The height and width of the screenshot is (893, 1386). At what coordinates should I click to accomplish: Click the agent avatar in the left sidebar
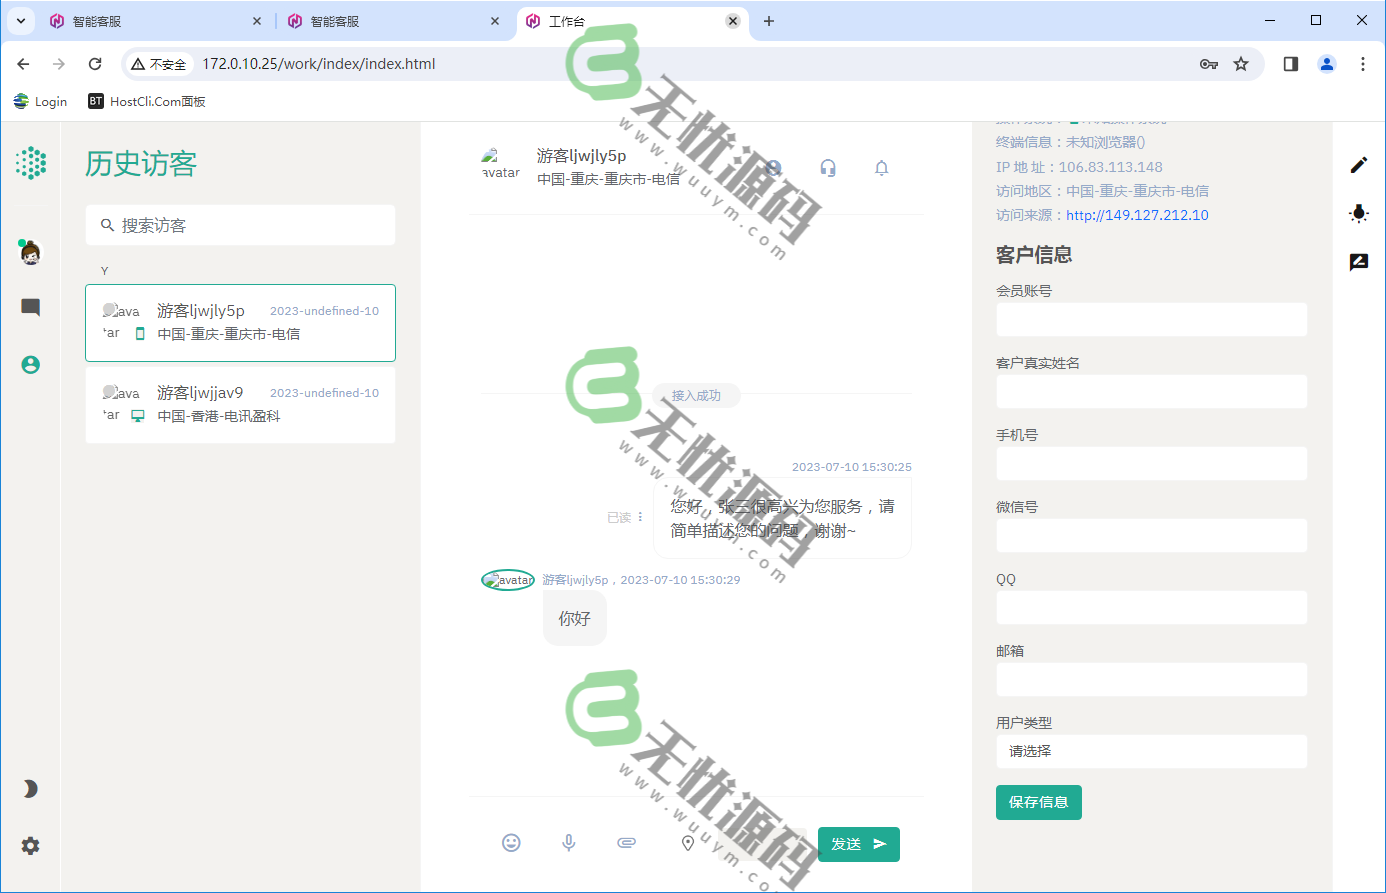point(30,253)
